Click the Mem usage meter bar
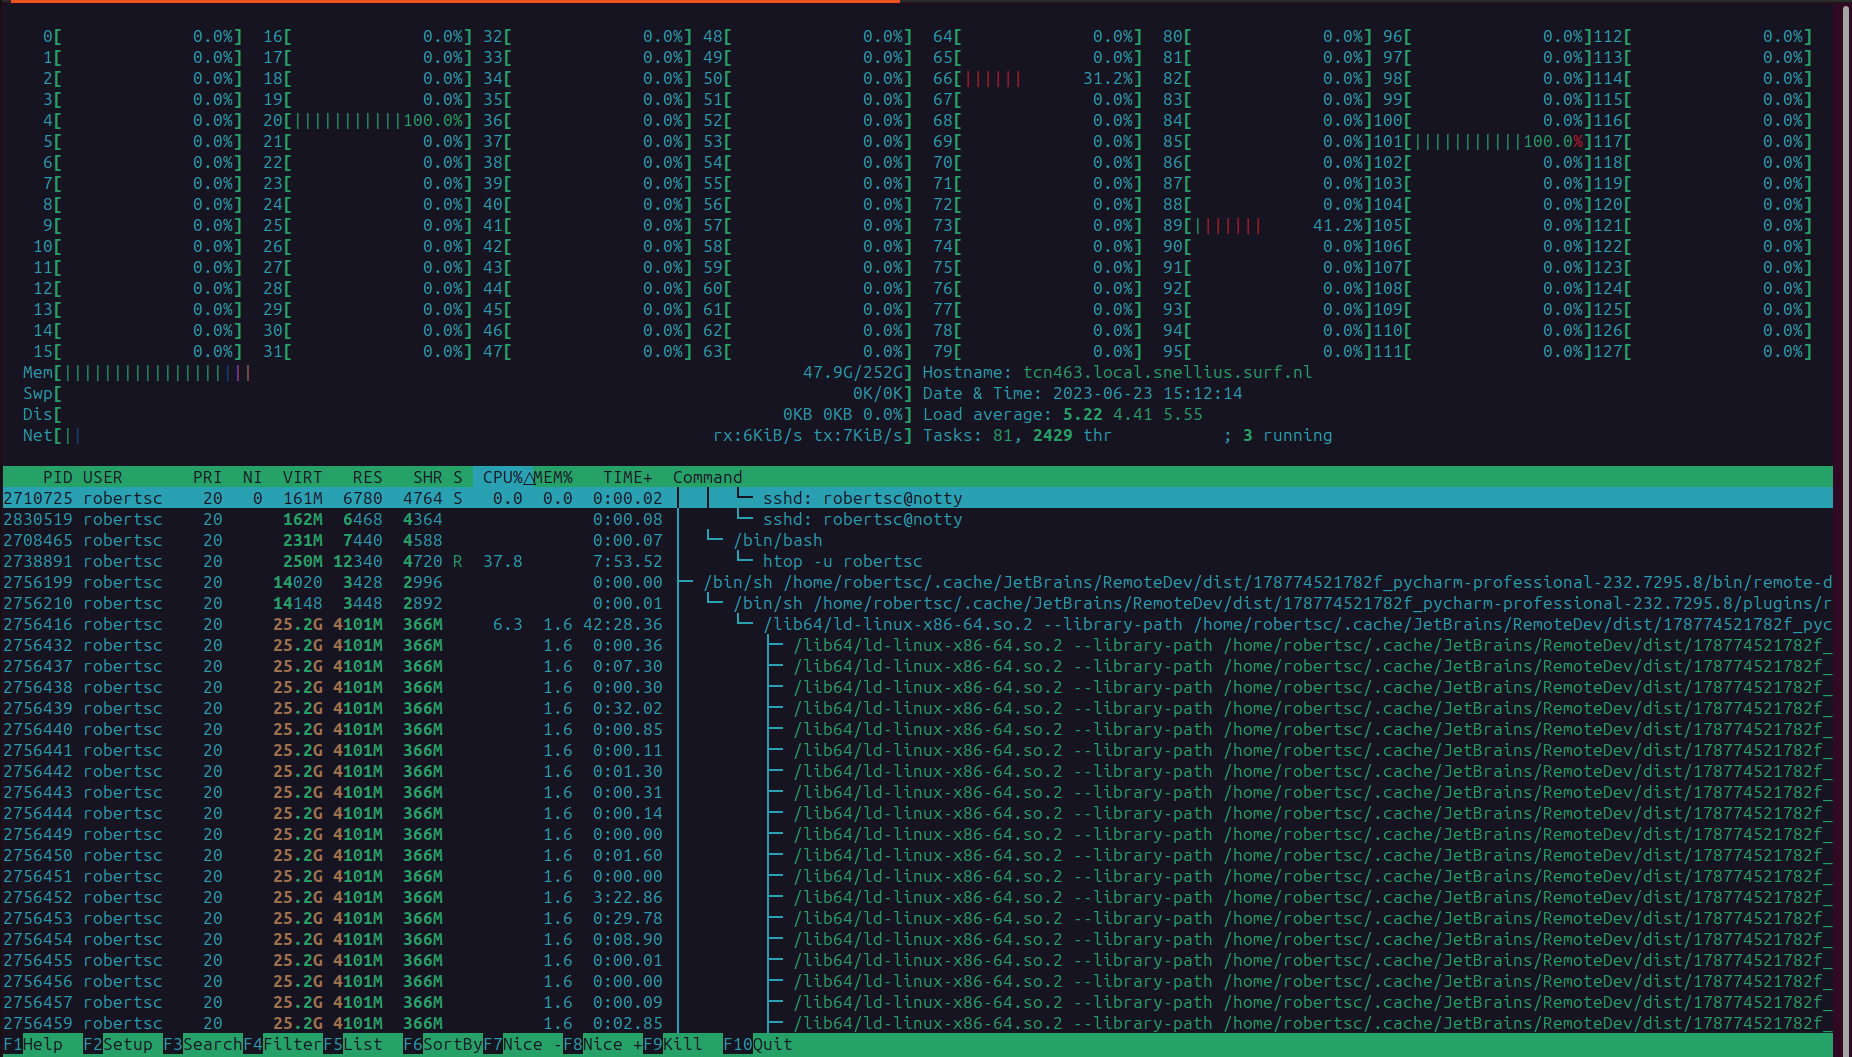 click(x=467, y=372)
